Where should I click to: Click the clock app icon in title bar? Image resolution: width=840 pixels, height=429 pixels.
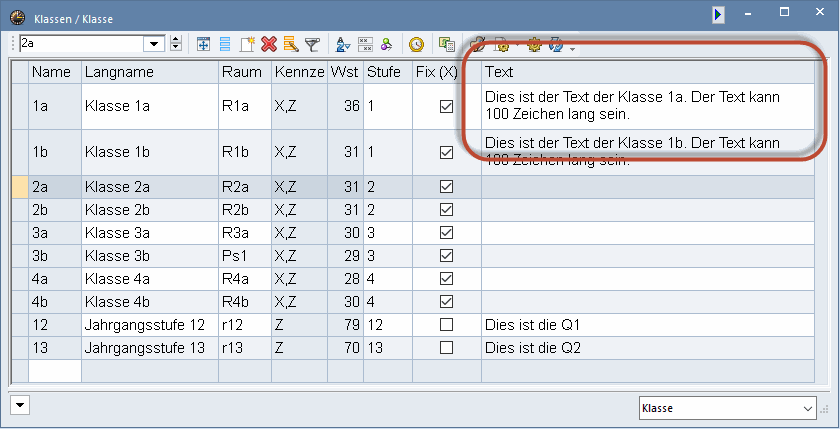(x=18, y=18)
